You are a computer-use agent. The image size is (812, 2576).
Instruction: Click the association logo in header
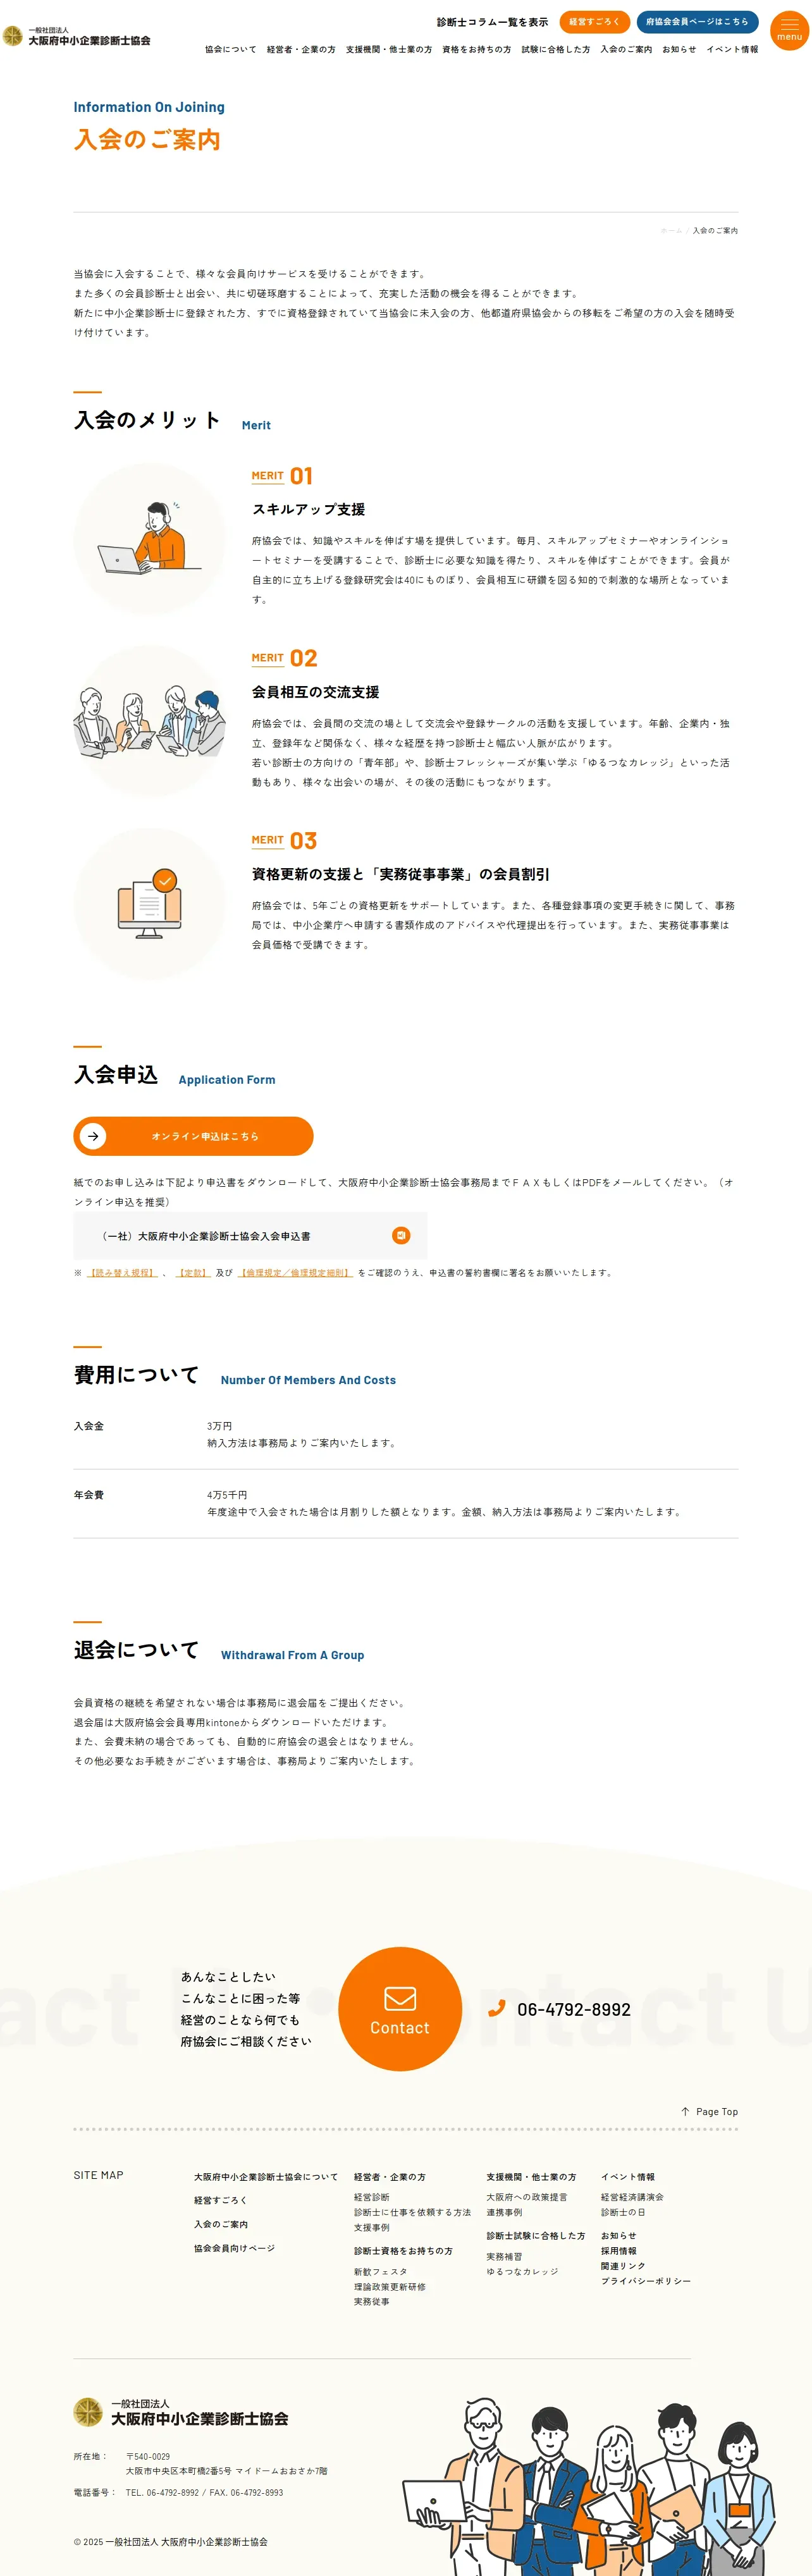click(x=77, y=37)
